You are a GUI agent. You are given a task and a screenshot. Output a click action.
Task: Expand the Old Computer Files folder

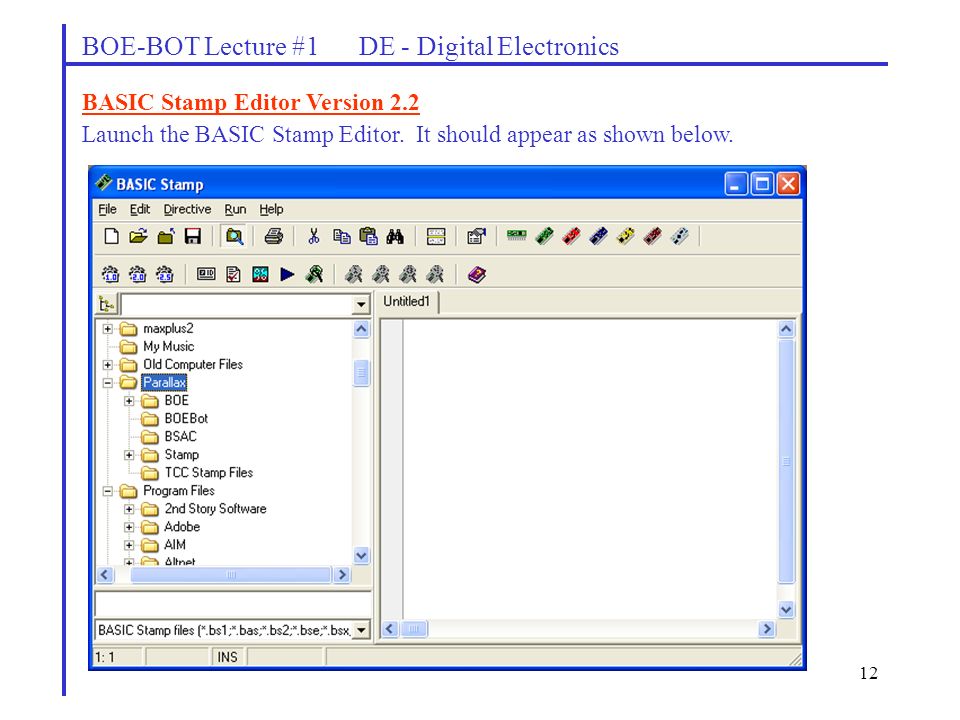[108, 365]
